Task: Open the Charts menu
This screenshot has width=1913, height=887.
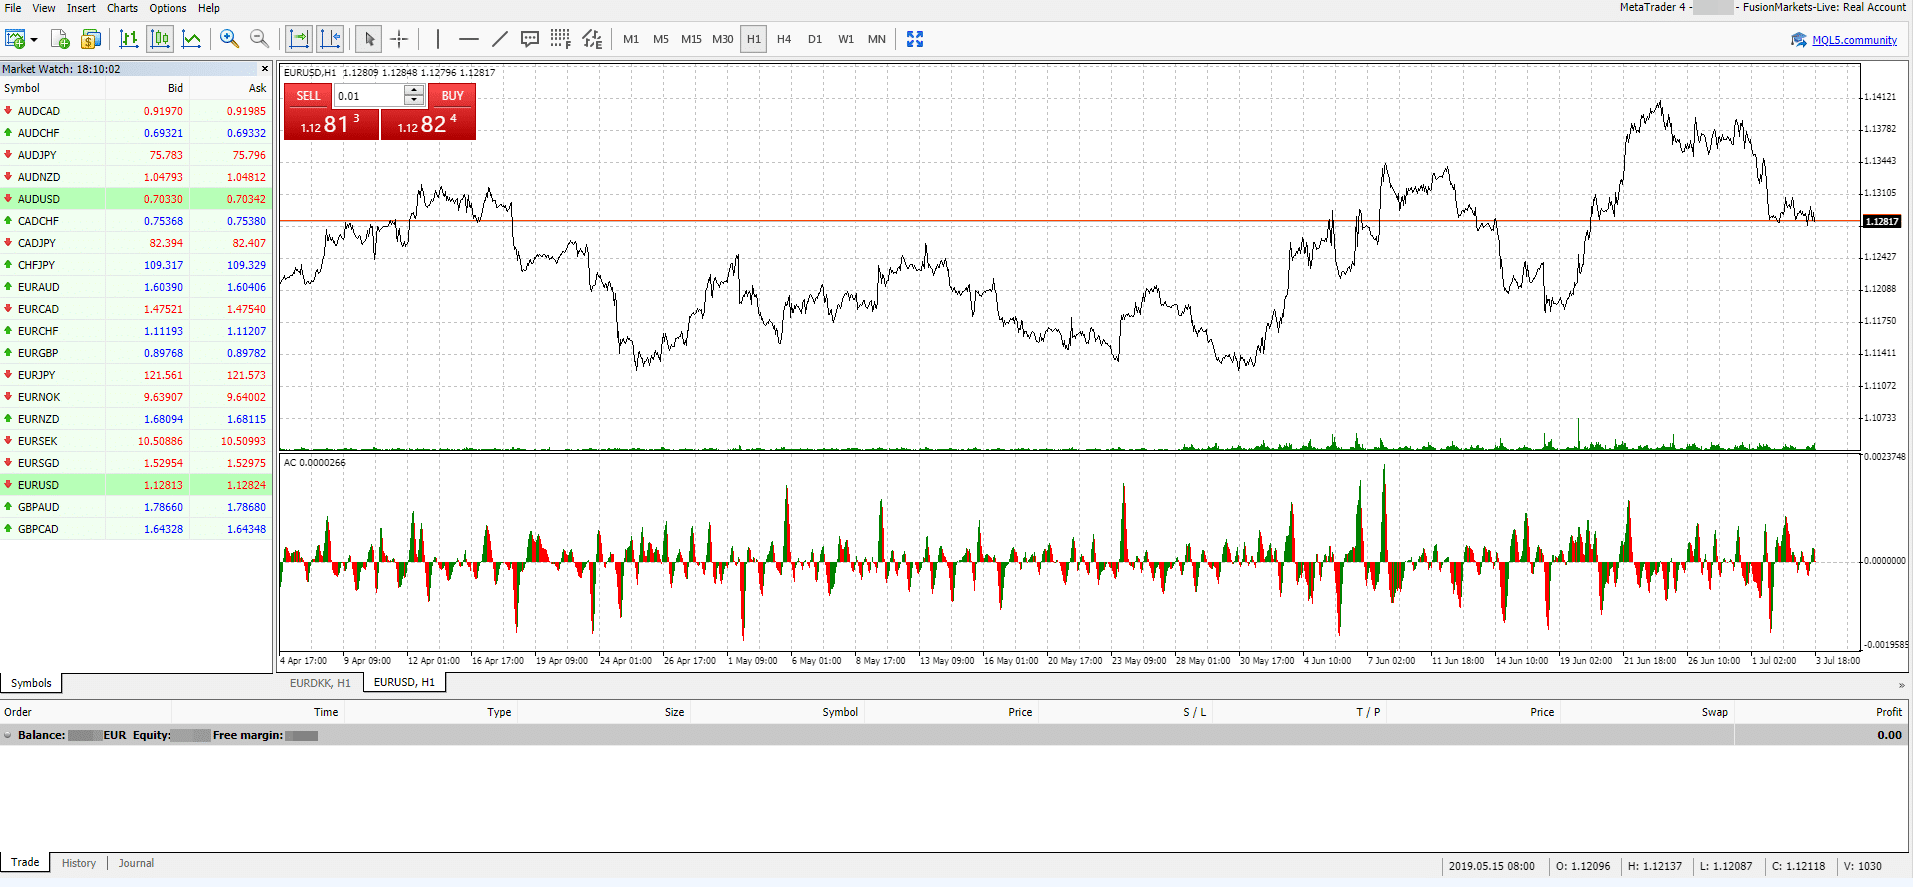Action: pos(122,8)
